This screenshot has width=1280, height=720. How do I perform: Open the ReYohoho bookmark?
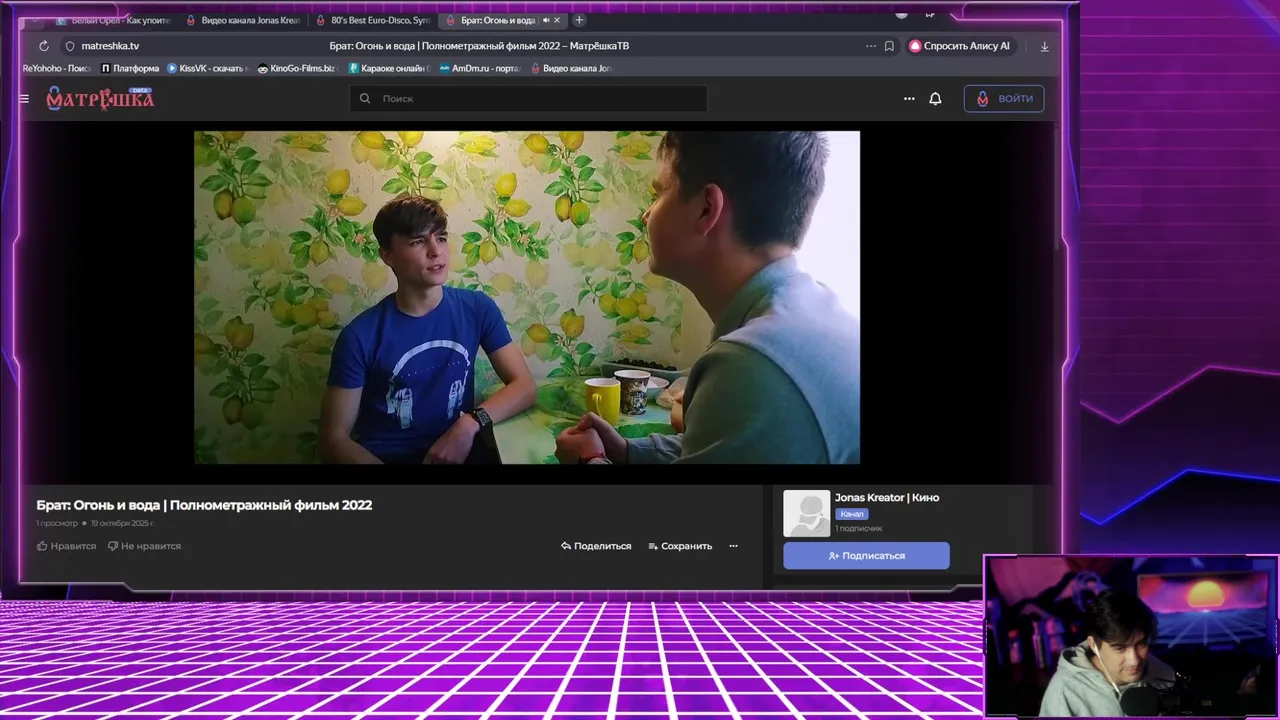(x=57, y=69)
